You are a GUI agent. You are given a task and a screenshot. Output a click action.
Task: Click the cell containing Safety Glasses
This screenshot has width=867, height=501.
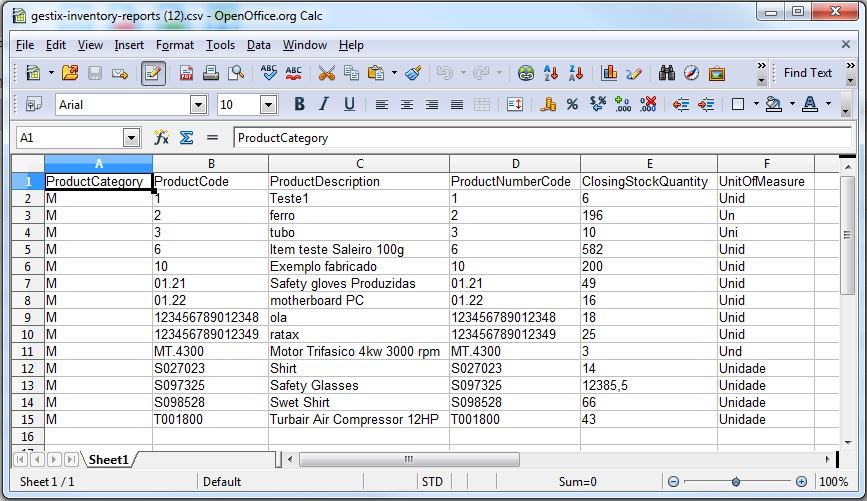pos(359,385)
